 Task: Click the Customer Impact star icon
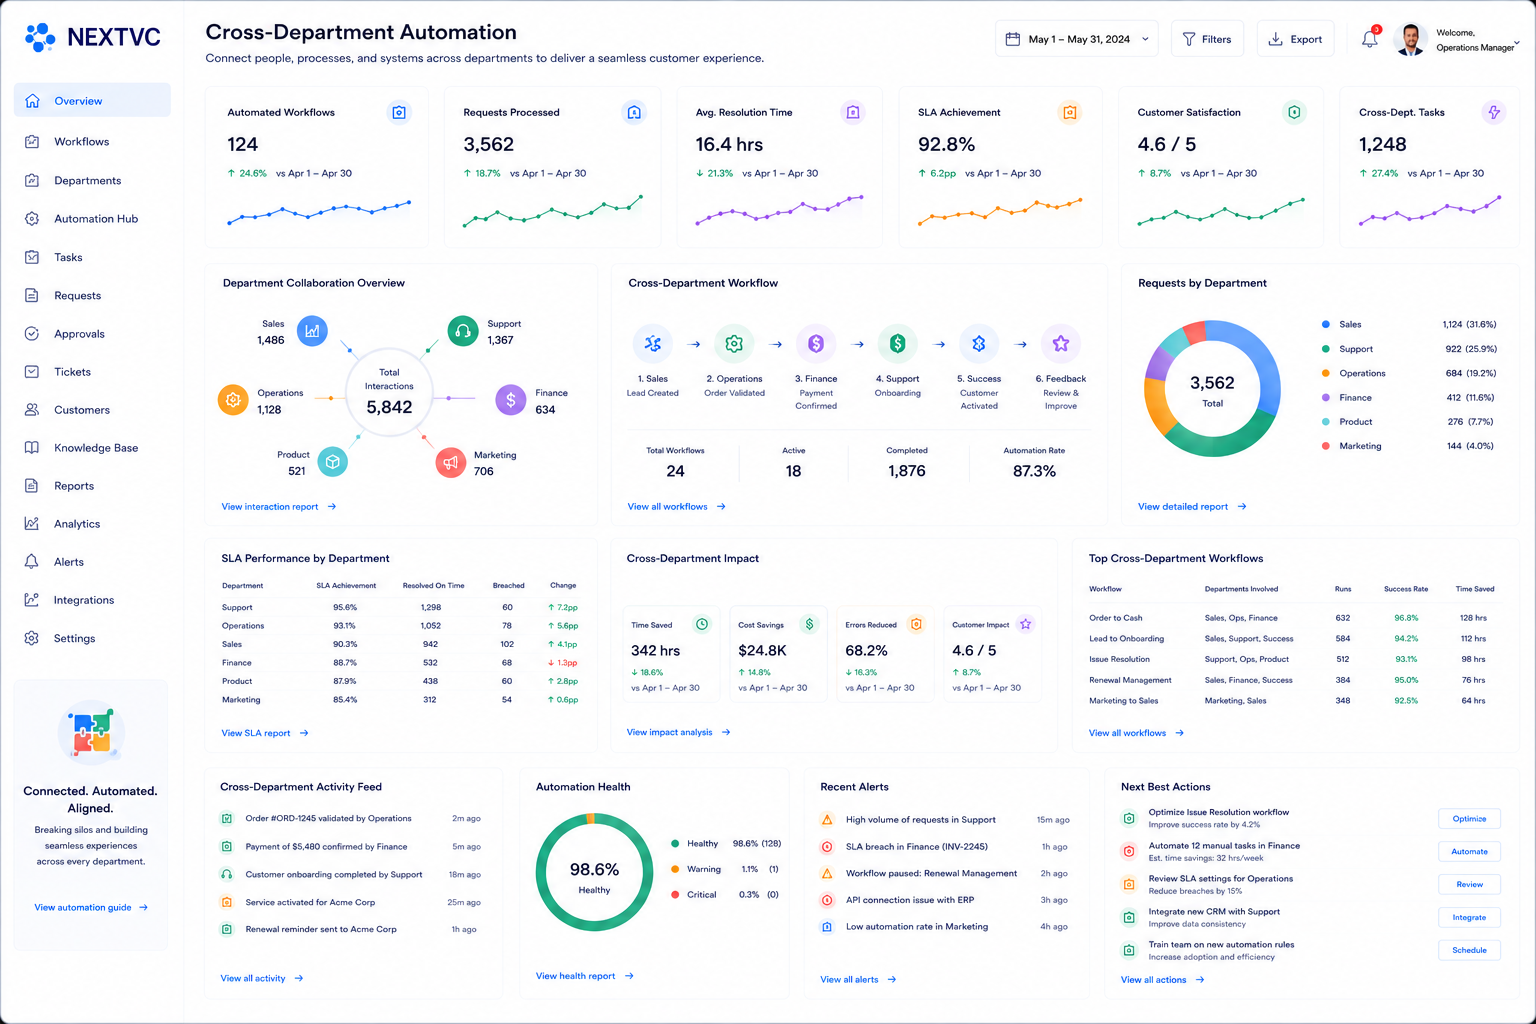[1025, 624]
